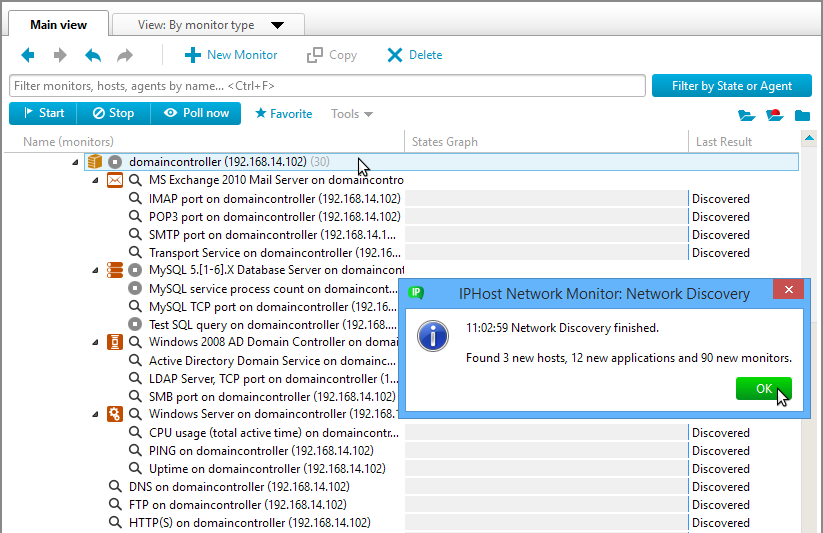Click the Stop button
823x533 pixels.
113,113
